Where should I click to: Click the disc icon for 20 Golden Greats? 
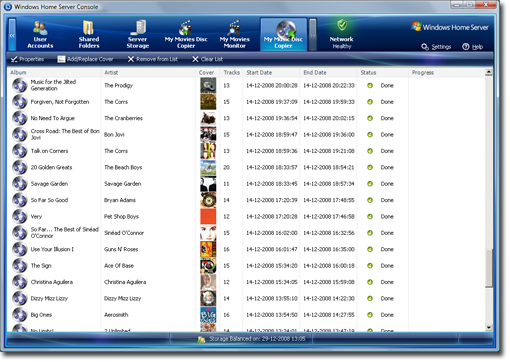20,167
